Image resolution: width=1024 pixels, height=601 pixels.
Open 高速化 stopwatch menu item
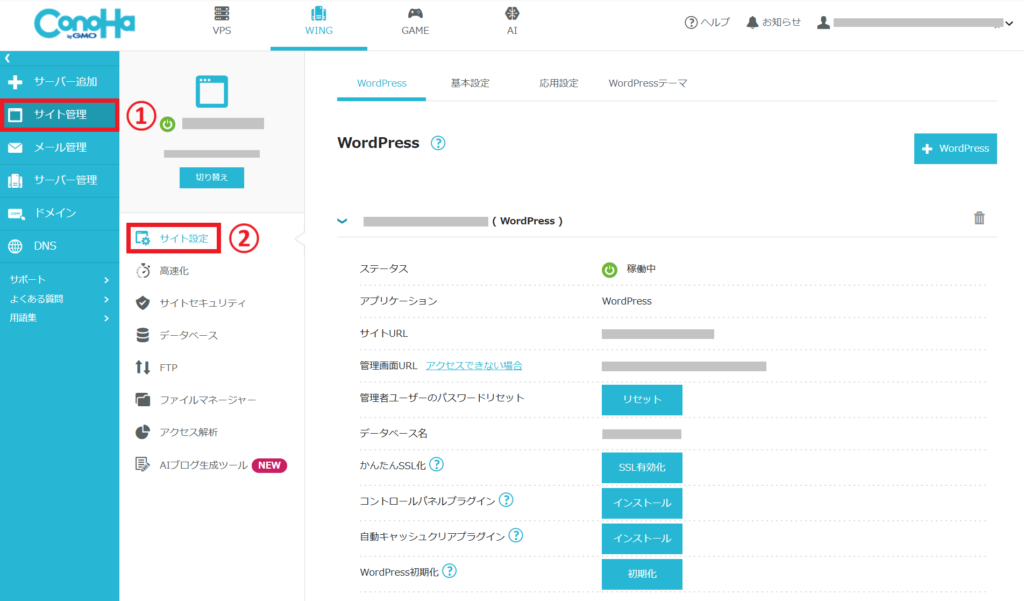click(x=163, y=270)
